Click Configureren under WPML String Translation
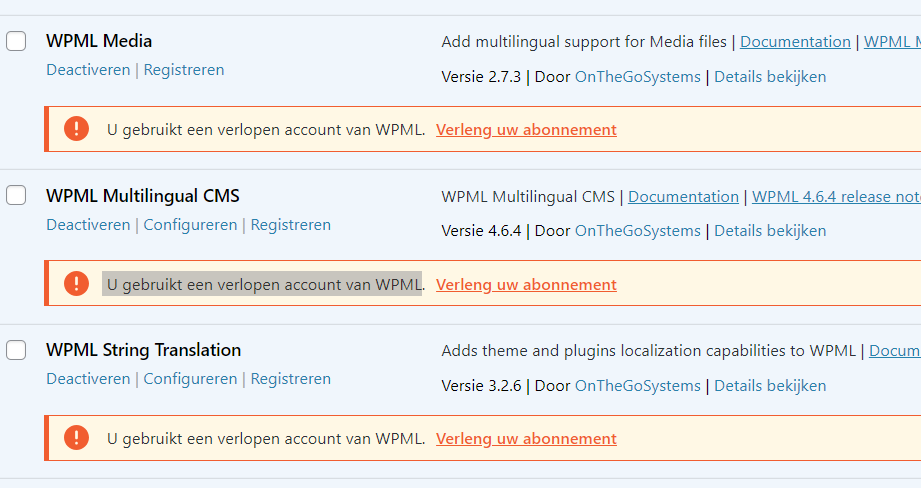This screenshot has width=921, height=488. coord(190,379)
